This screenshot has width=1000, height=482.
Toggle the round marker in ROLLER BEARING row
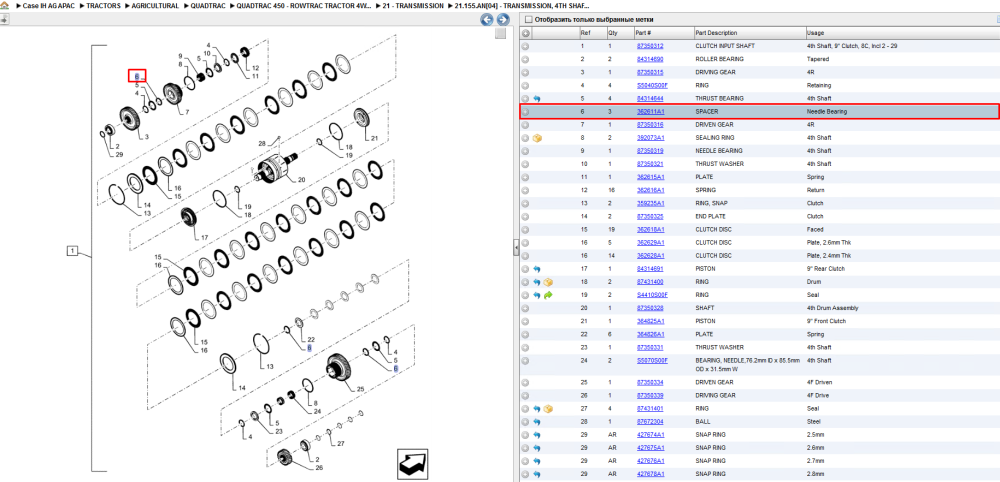coord(526,59)
